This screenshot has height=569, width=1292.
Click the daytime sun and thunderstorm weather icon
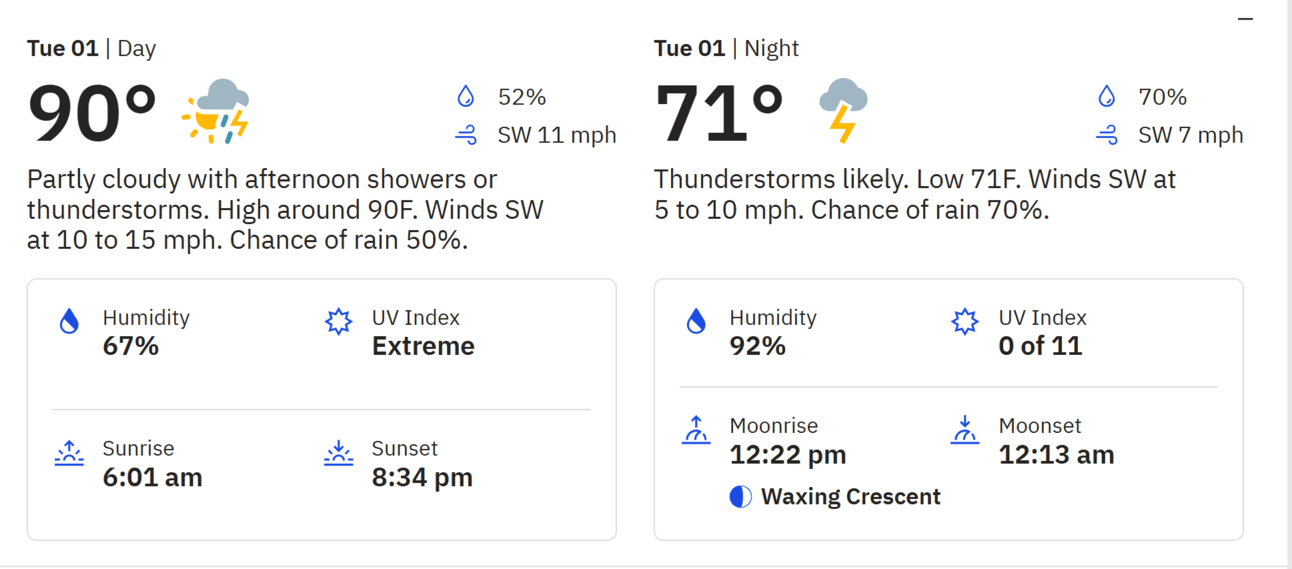pyautogui.click(x=215, y=111)
